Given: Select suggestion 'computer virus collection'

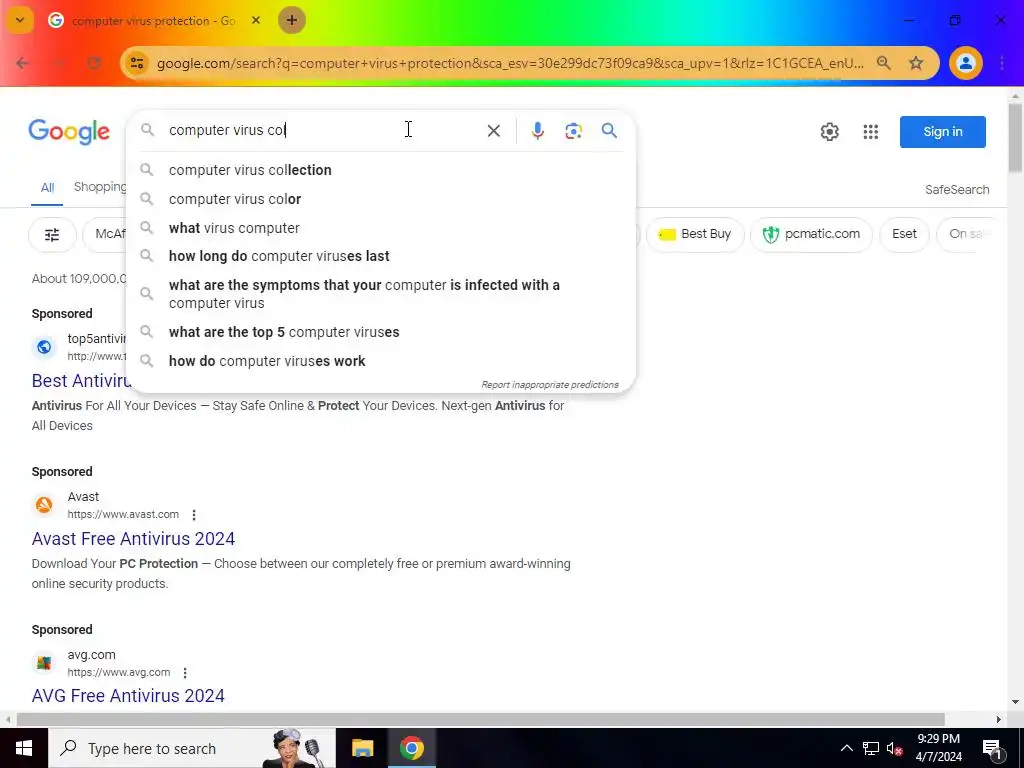Looking at the screenshot, I should coord(381,170).
